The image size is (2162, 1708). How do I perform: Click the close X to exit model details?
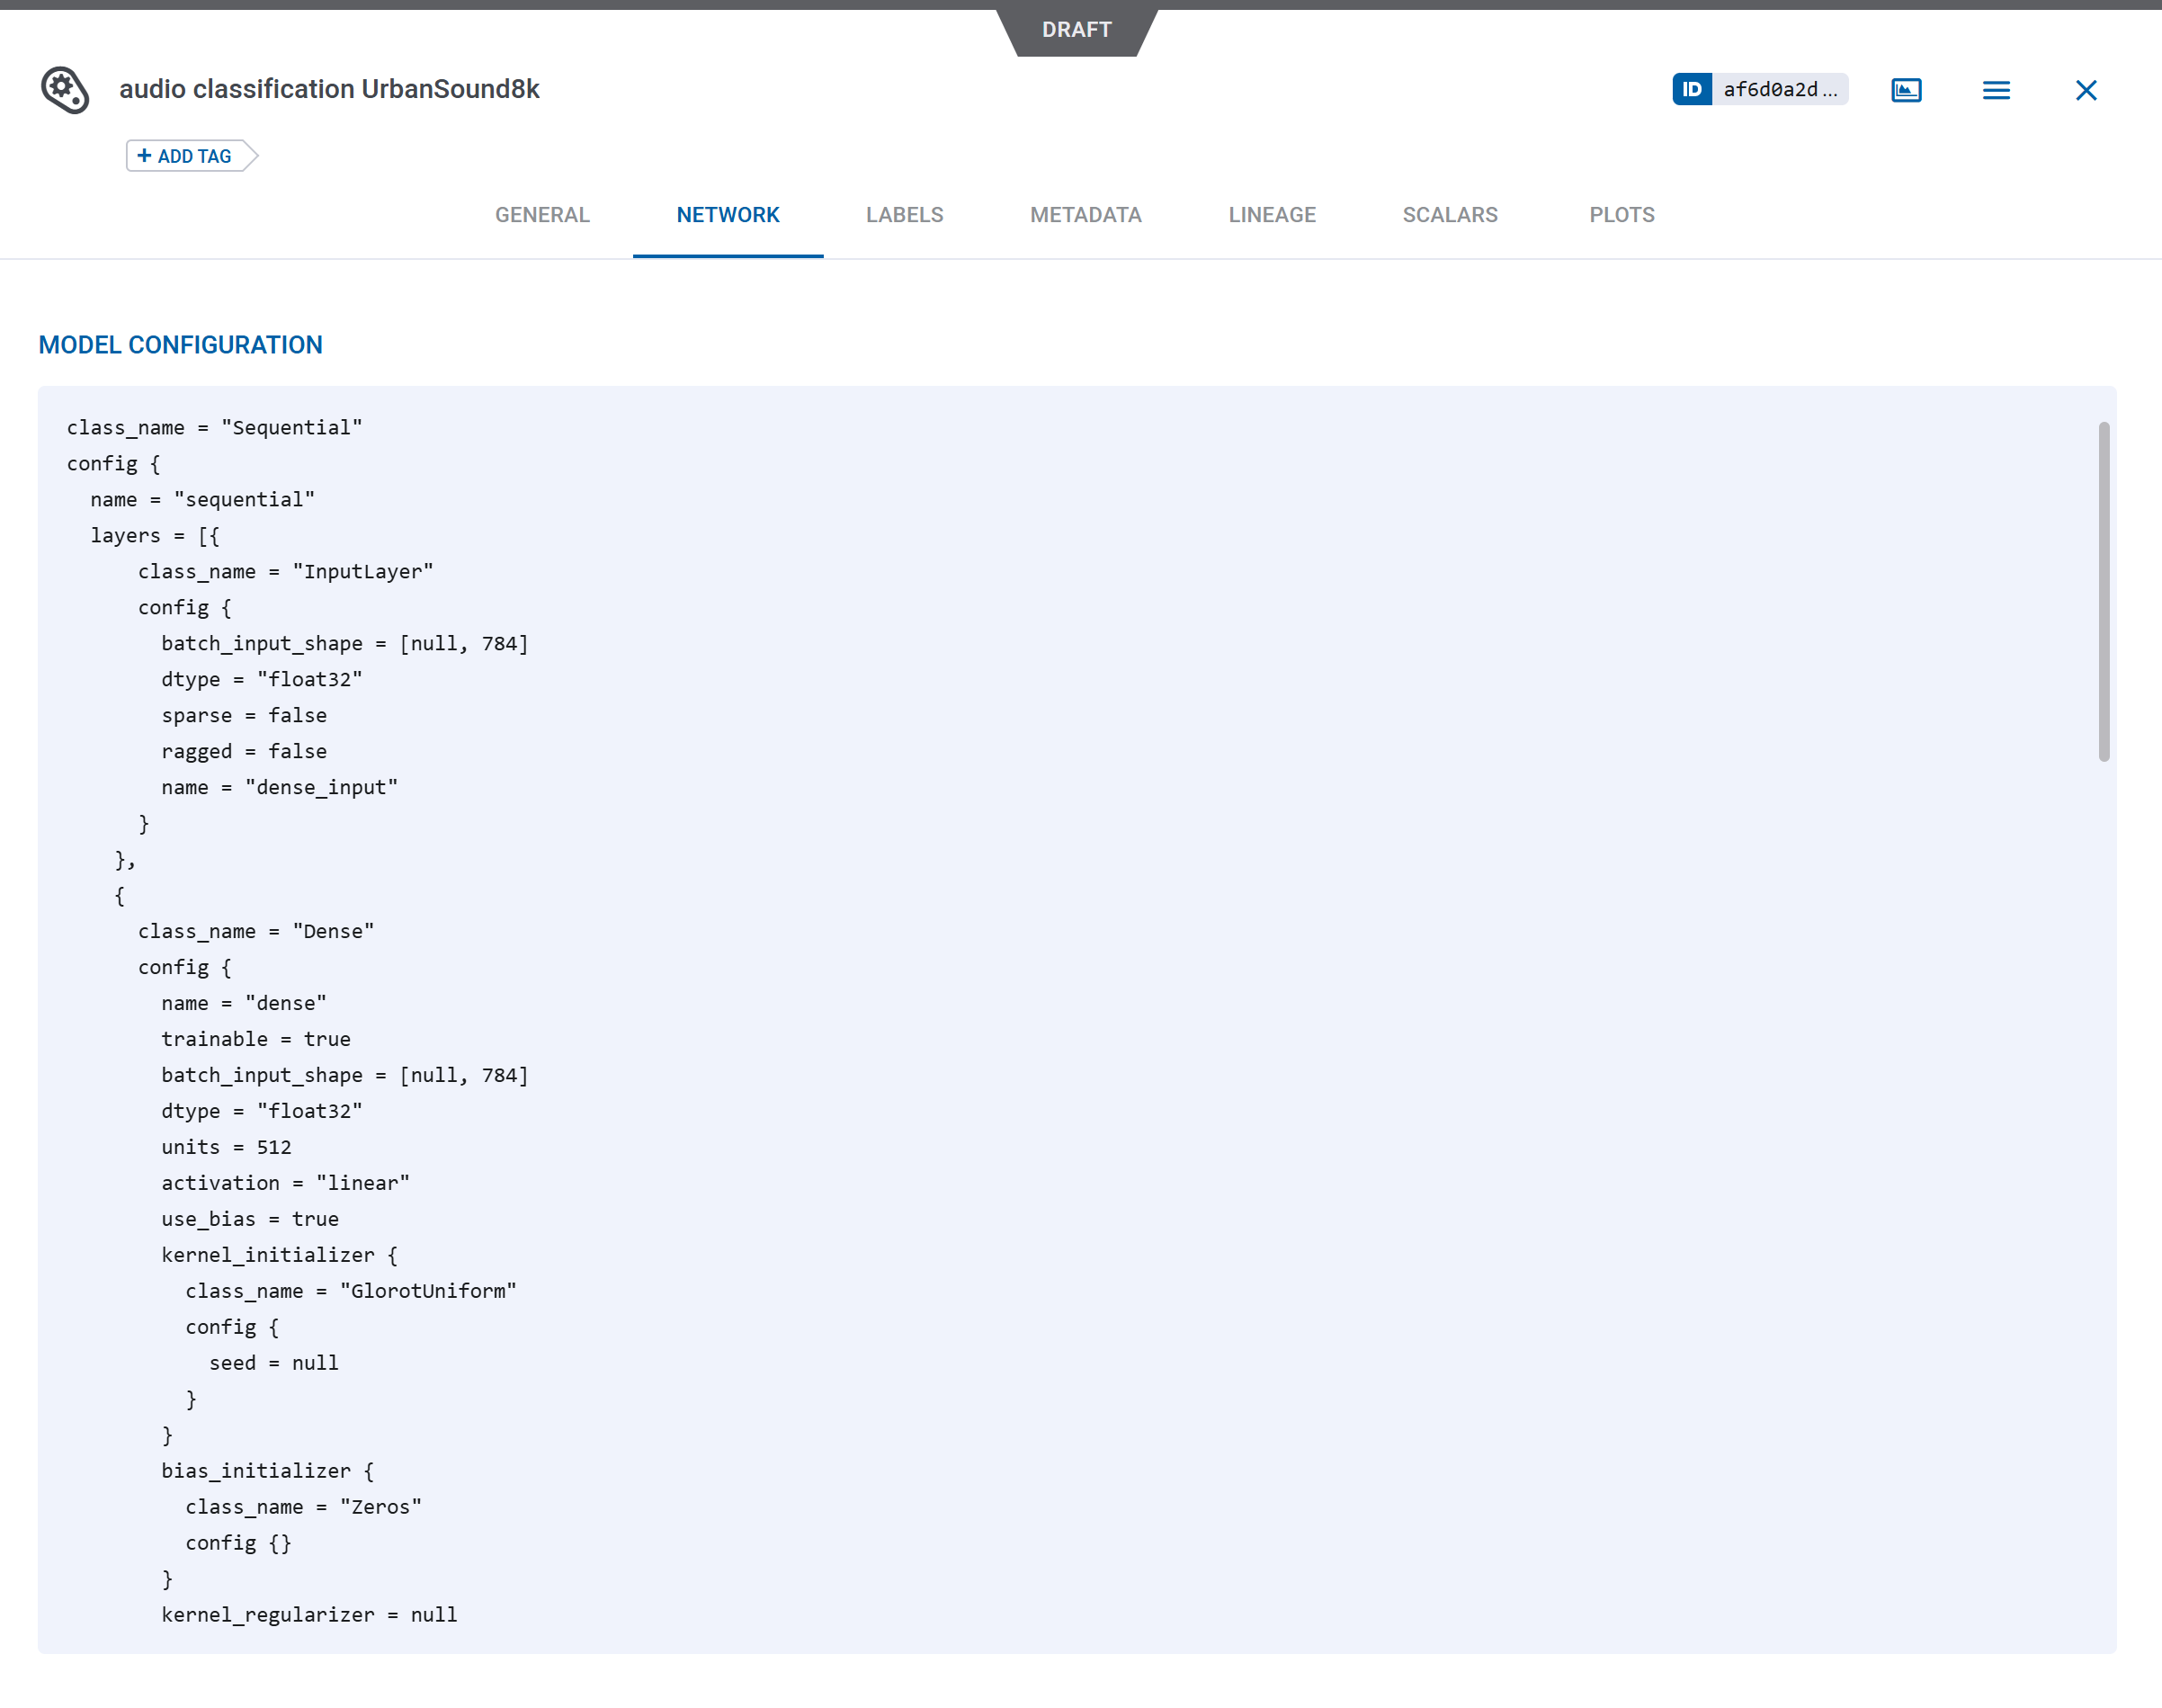coord(2086,90)
